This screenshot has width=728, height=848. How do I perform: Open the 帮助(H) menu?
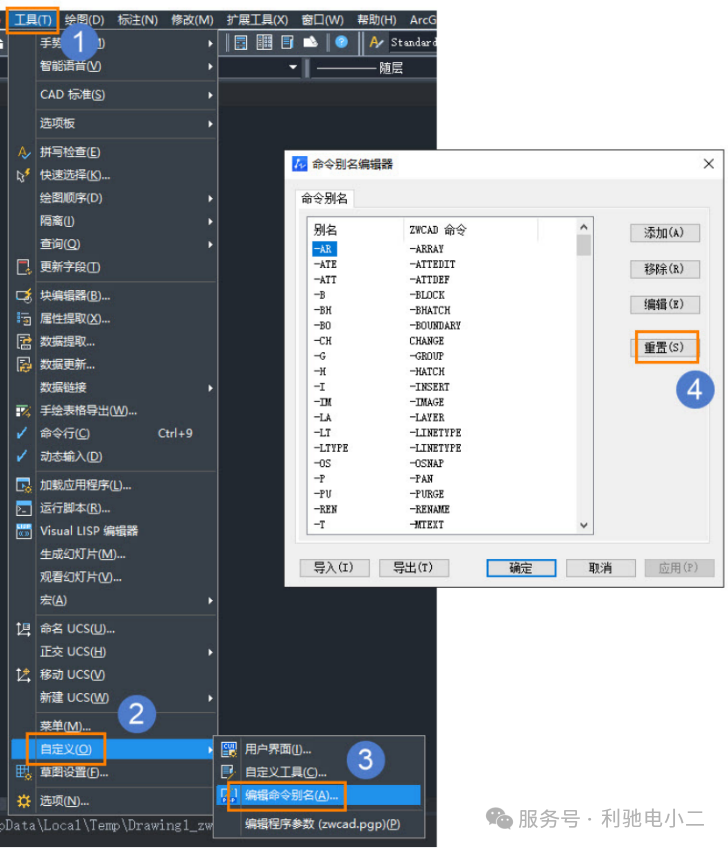[x=377, y=20]
